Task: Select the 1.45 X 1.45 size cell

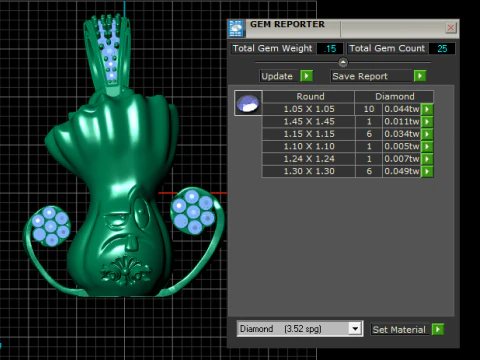Action: coord(308,121)
